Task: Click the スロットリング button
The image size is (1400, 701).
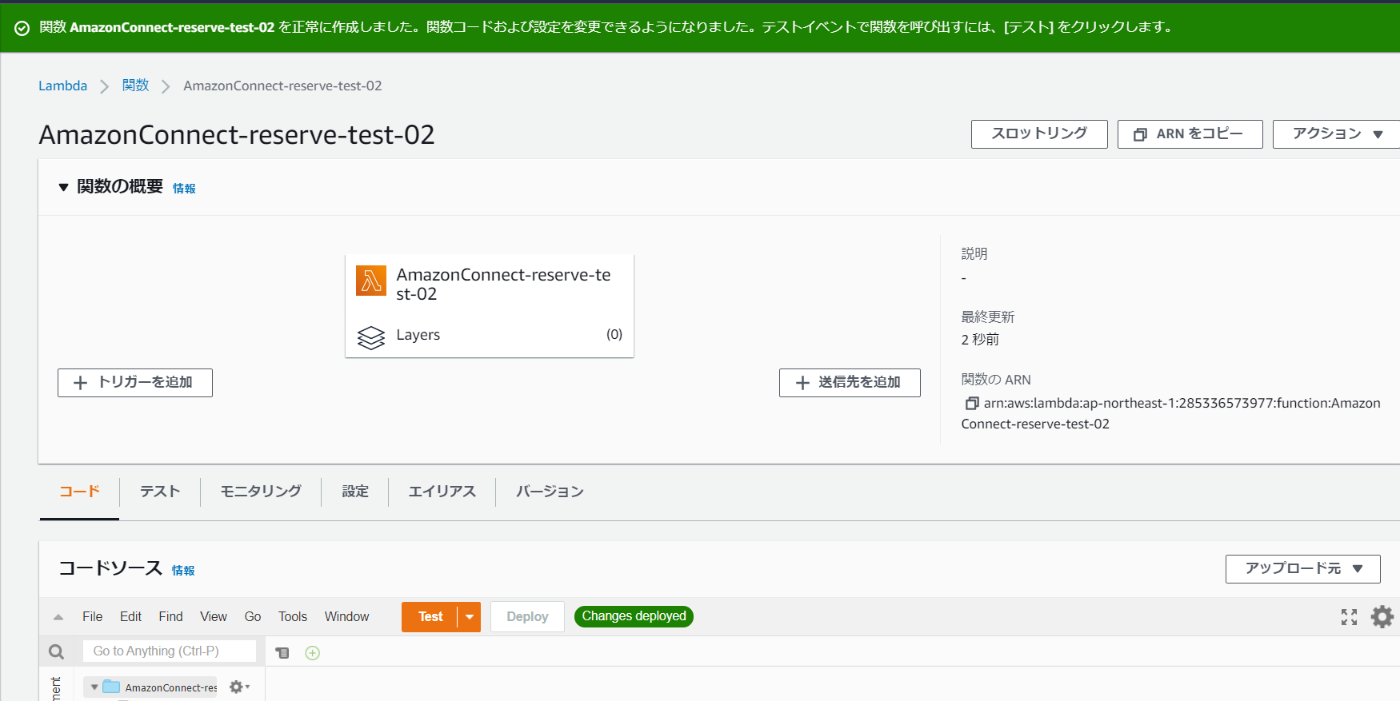Action: [x=1039, y=134]
